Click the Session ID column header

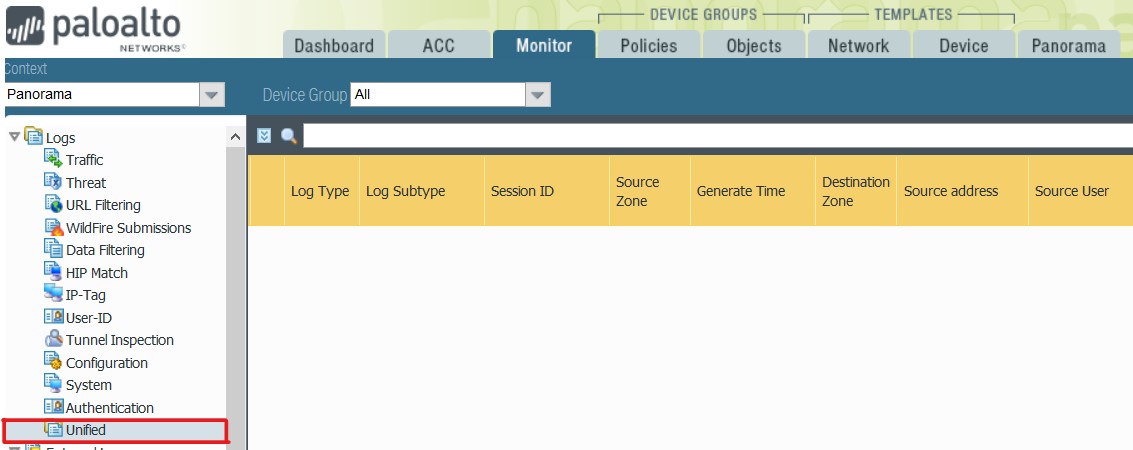pyautogui.click(x=547, y=191)
